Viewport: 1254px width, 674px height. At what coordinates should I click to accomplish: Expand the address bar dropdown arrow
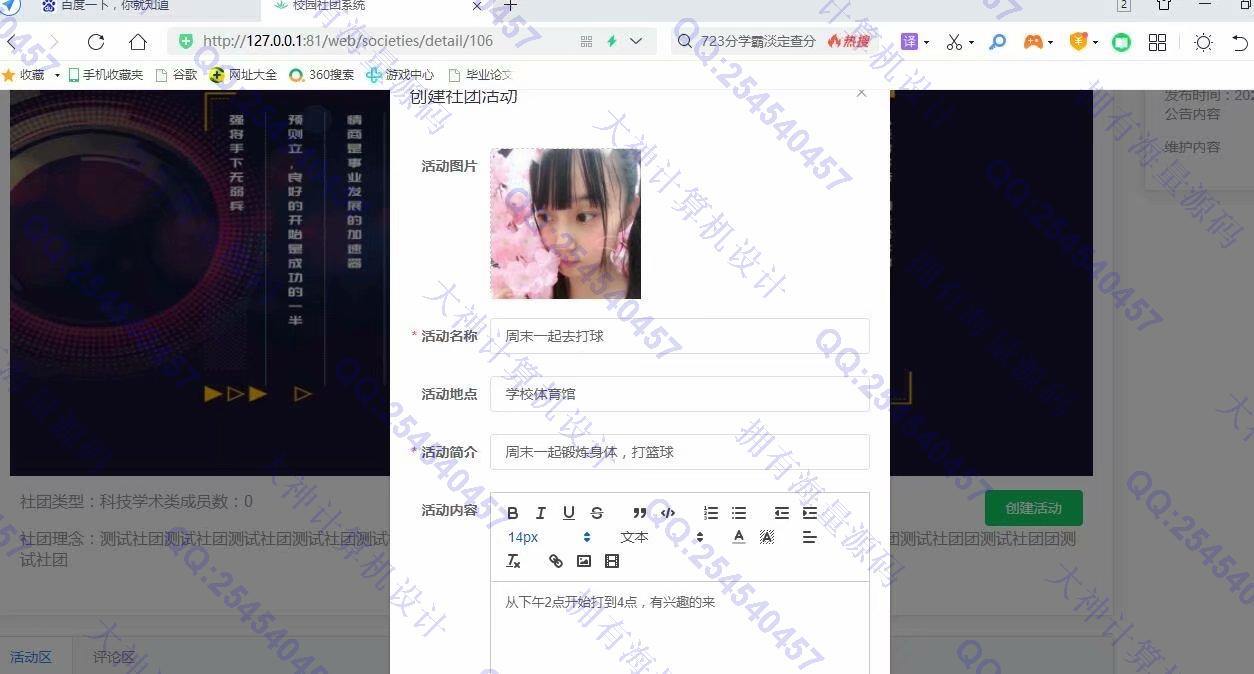[636, 41]
